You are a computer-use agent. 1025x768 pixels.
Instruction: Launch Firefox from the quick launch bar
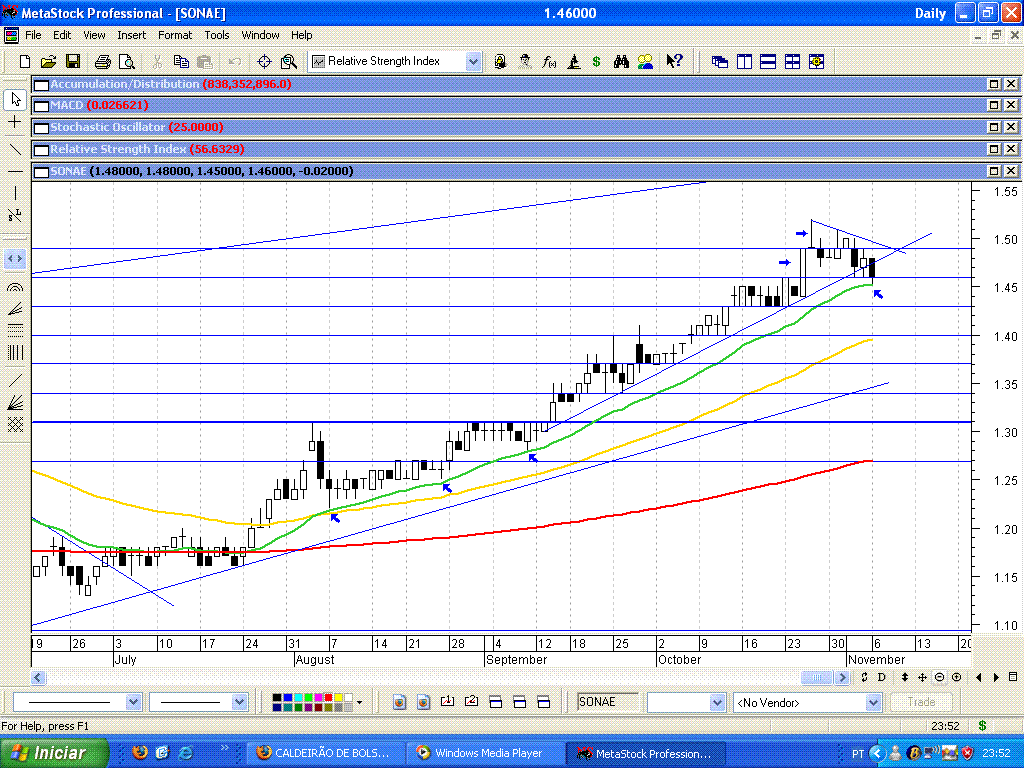point(139,753)
